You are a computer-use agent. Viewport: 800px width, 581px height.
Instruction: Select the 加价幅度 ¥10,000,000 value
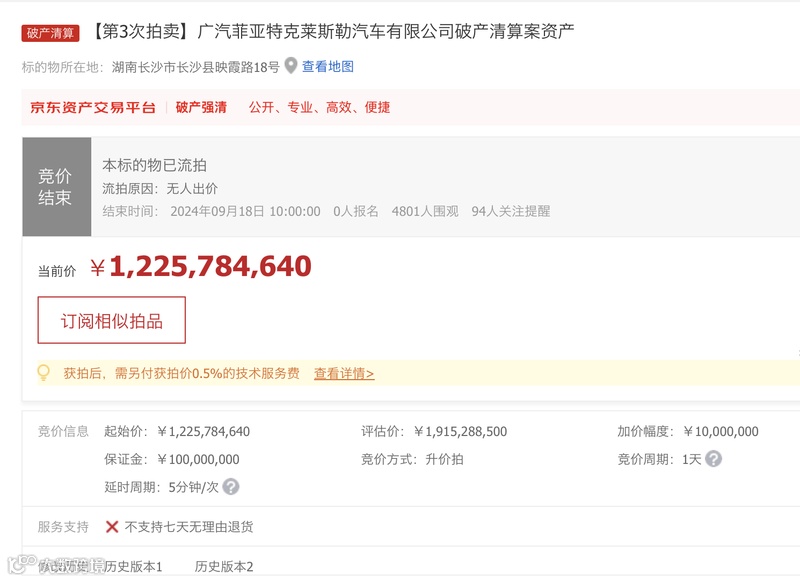point(720,432)
